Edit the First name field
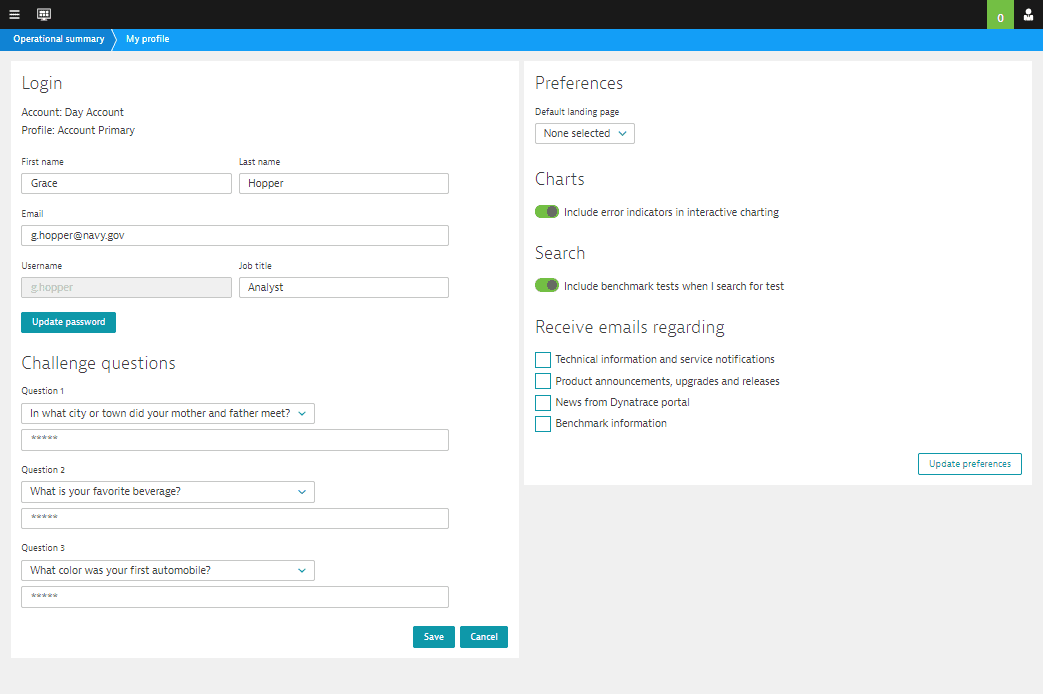Screen dimensions: 1043x694 pyautogui.click(x=126, y=184)
